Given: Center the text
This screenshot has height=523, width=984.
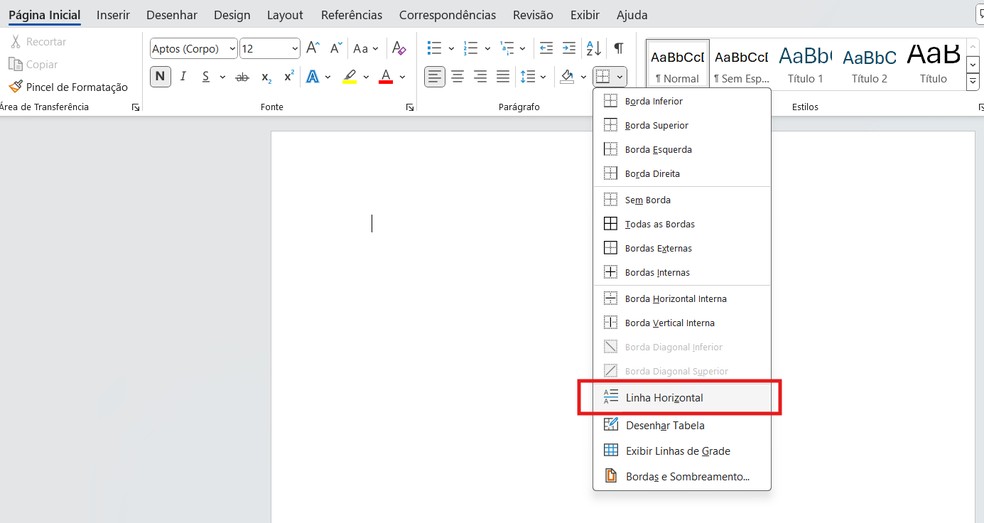Looking at the screenshot, I should (457, 77).
